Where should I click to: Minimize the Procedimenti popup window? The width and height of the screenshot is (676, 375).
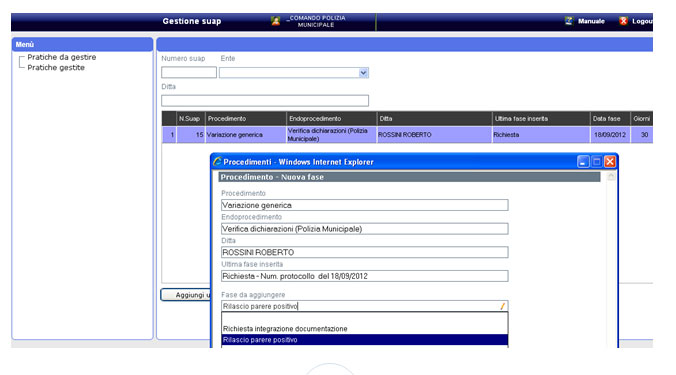(583, 162)
